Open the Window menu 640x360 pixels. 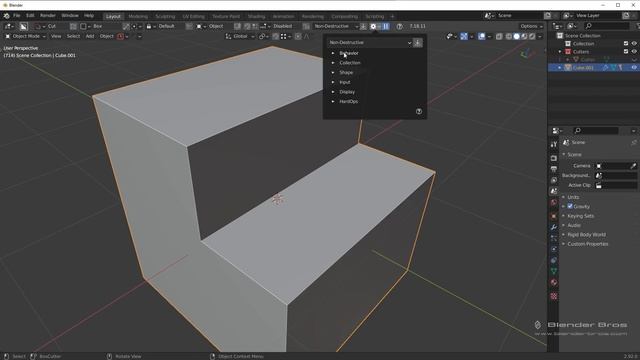tap(70, 16)
